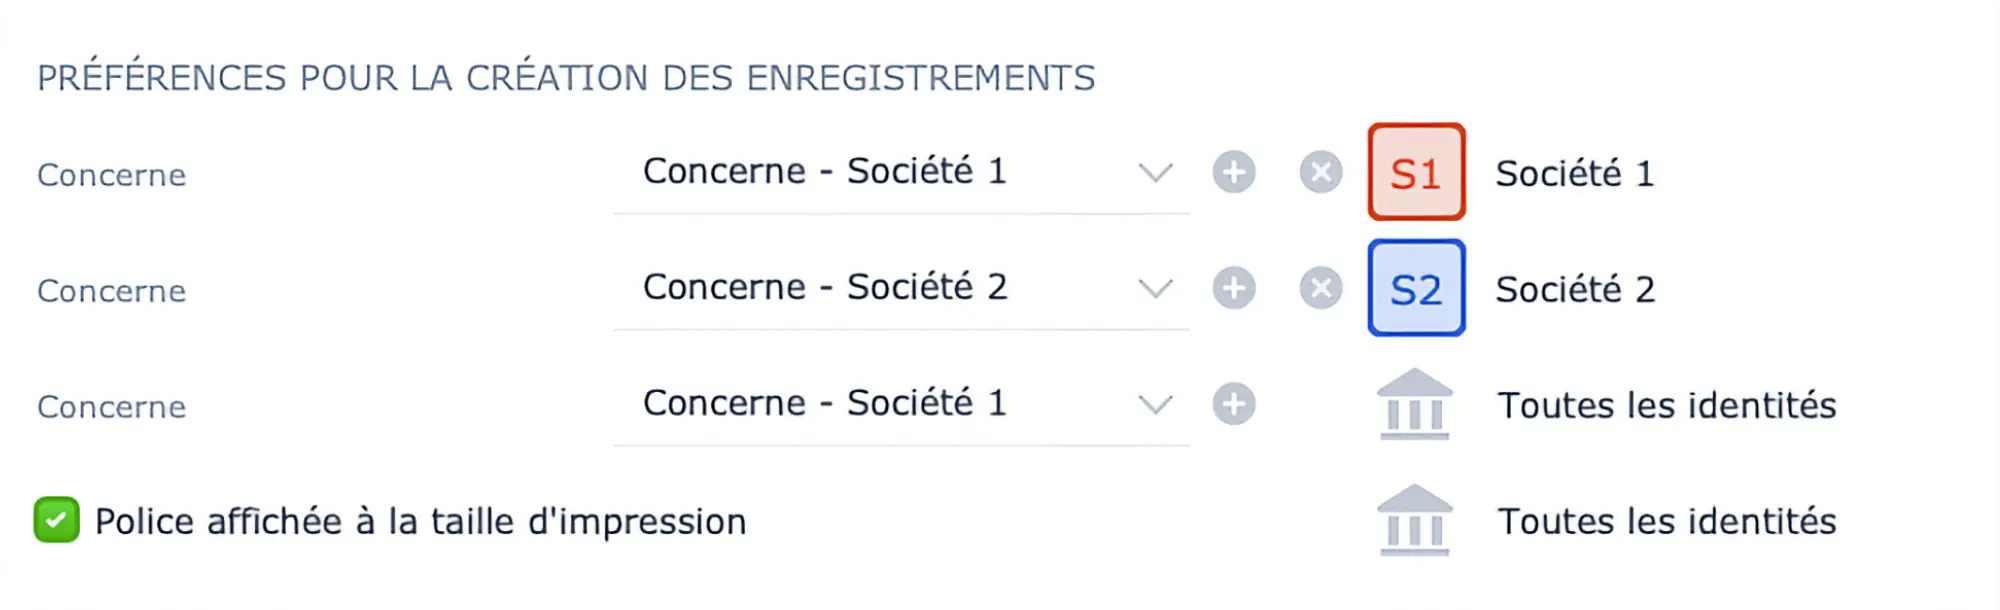Select Toutes les identités in the Police checkbox row

(x=1666, y=522)
